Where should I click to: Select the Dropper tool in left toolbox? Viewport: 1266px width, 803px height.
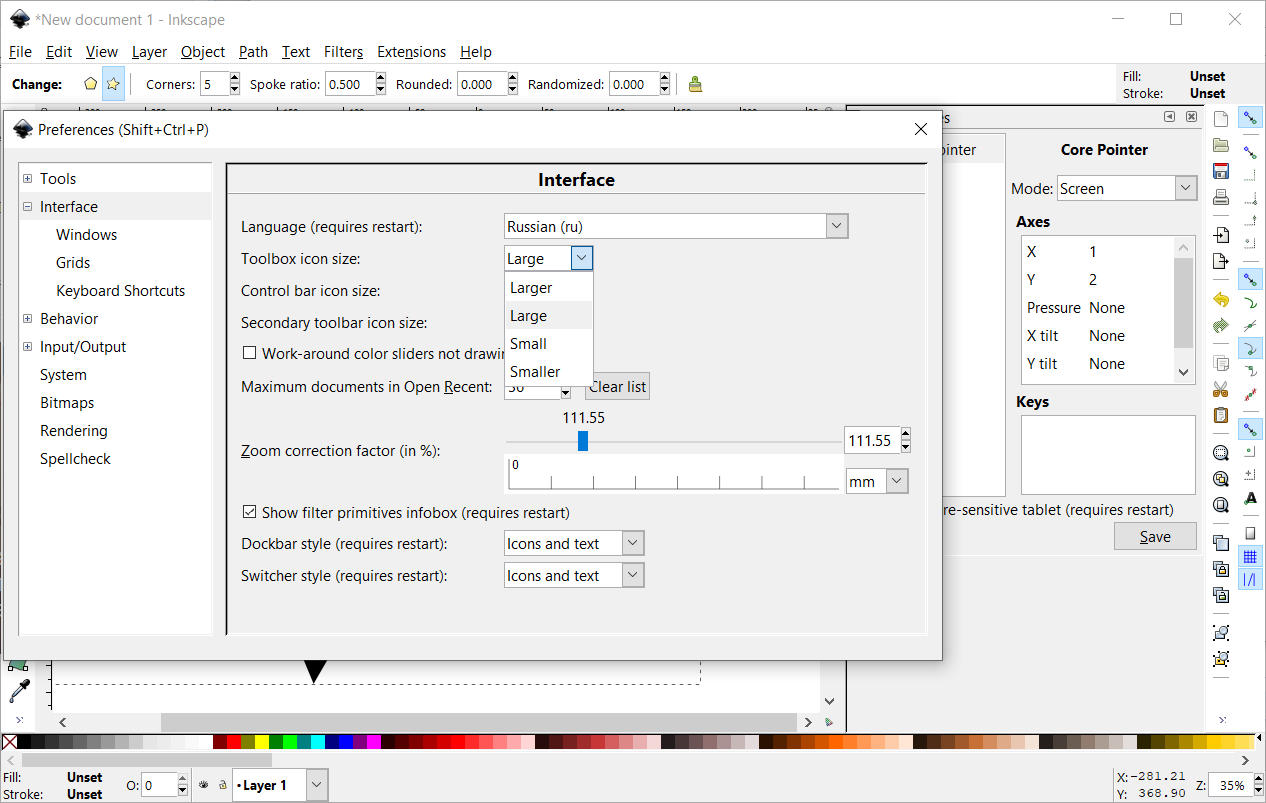[18, 690]
